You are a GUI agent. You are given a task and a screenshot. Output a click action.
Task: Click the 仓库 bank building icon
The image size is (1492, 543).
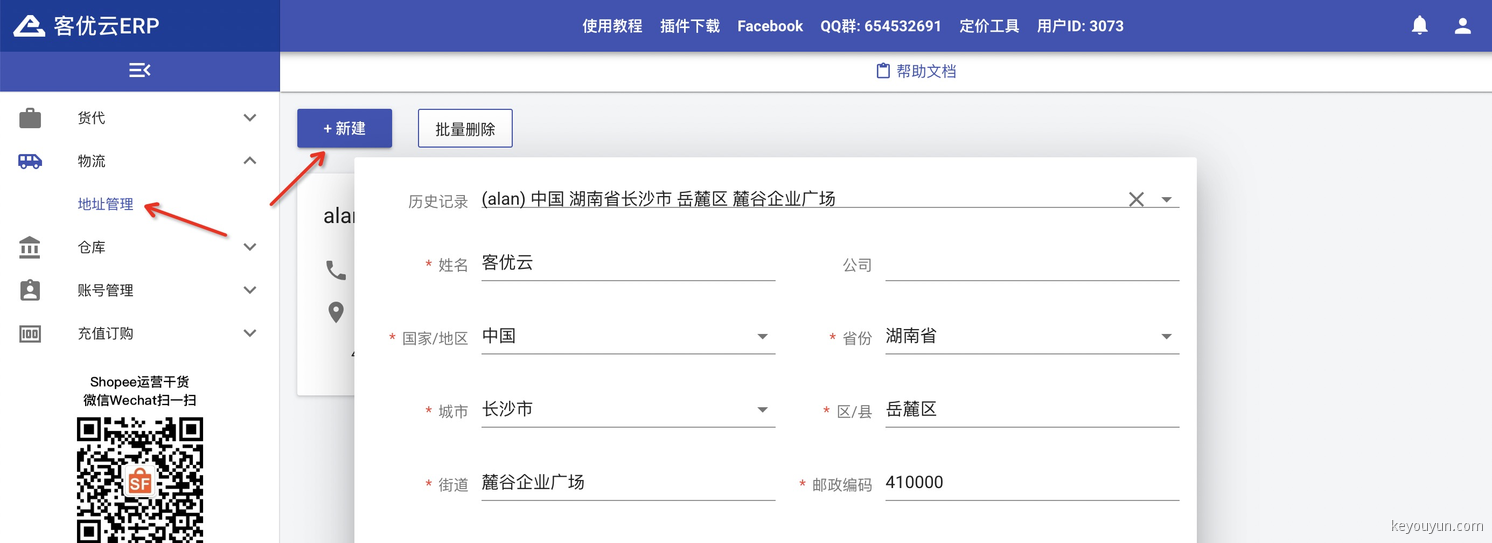pos(30,247)
